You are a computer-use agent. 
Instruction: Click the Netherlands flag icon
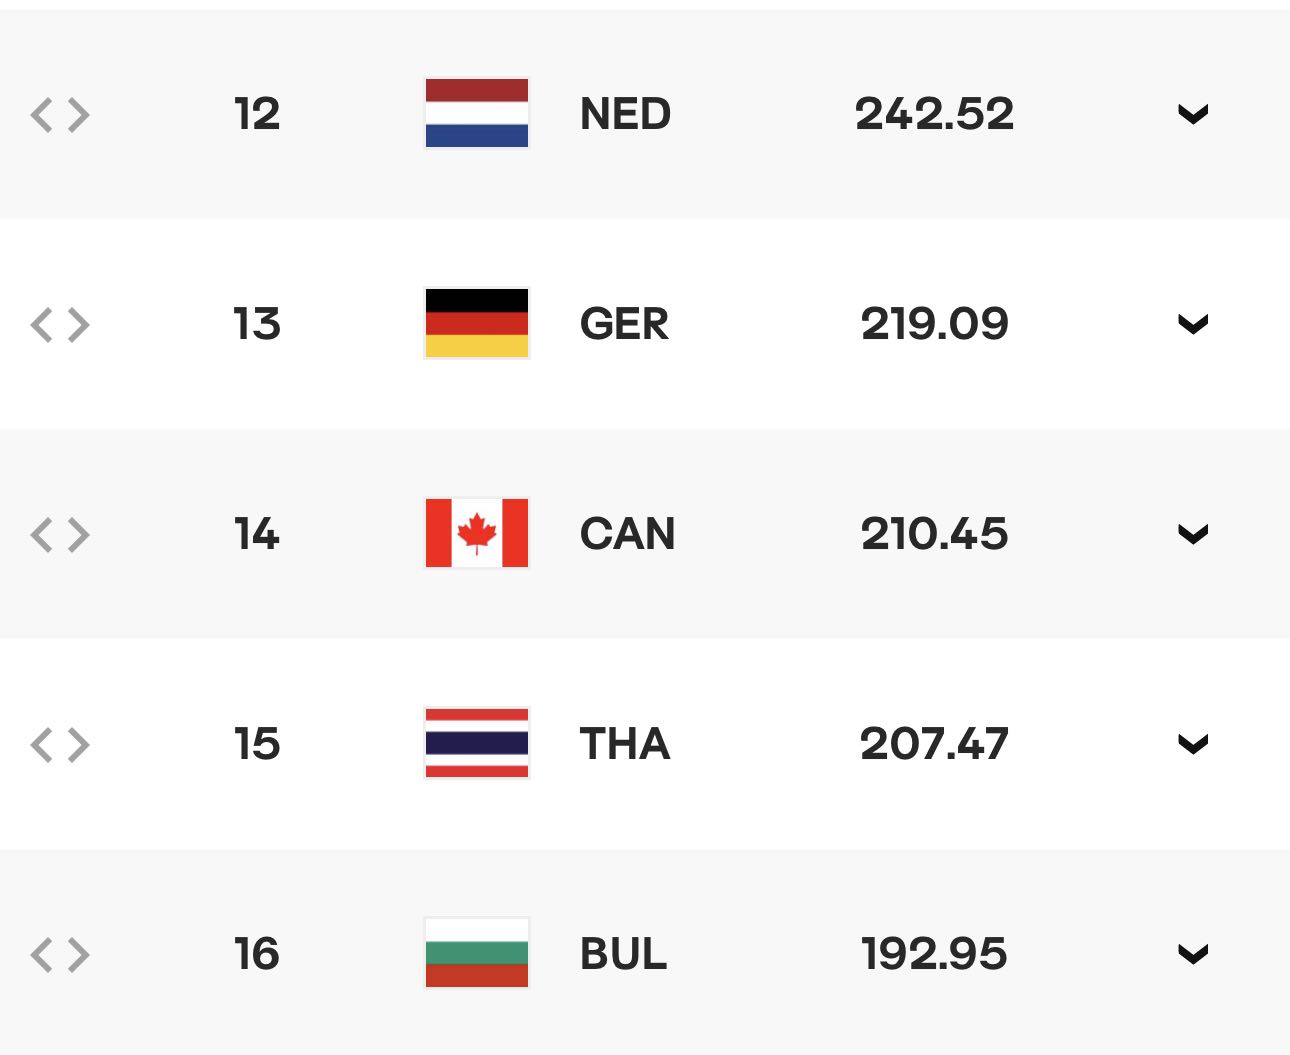tap(477, 113)
